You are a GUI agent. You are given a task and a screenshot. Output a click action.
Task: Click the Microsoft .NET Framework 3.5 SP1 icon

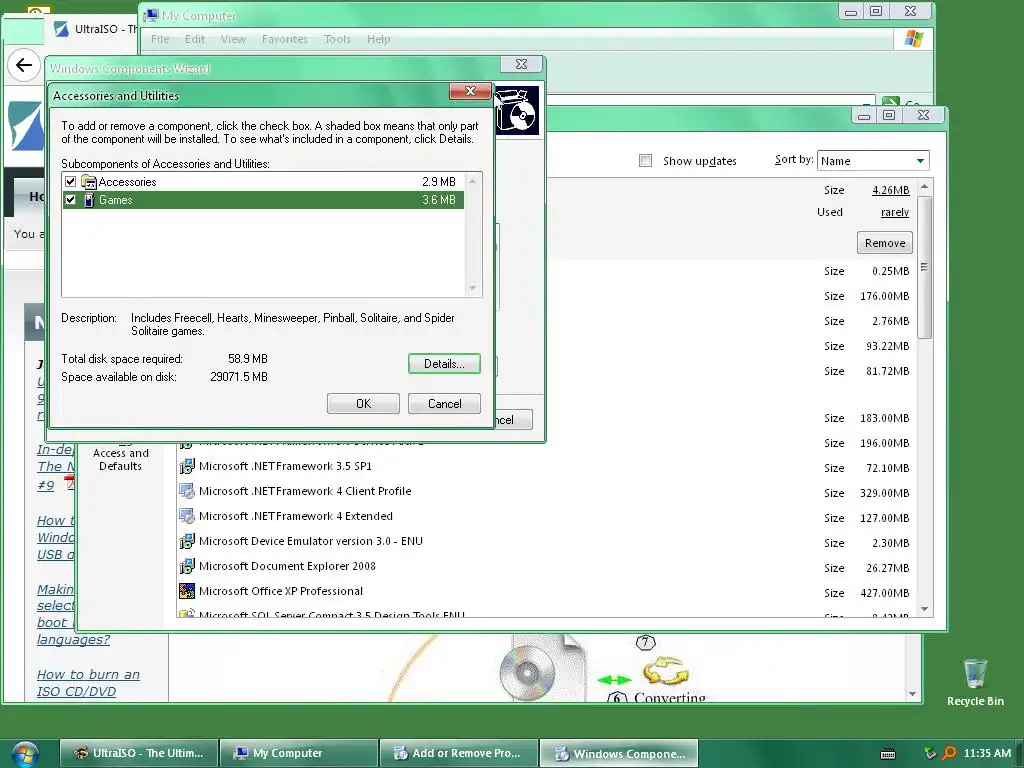[187, 466]
